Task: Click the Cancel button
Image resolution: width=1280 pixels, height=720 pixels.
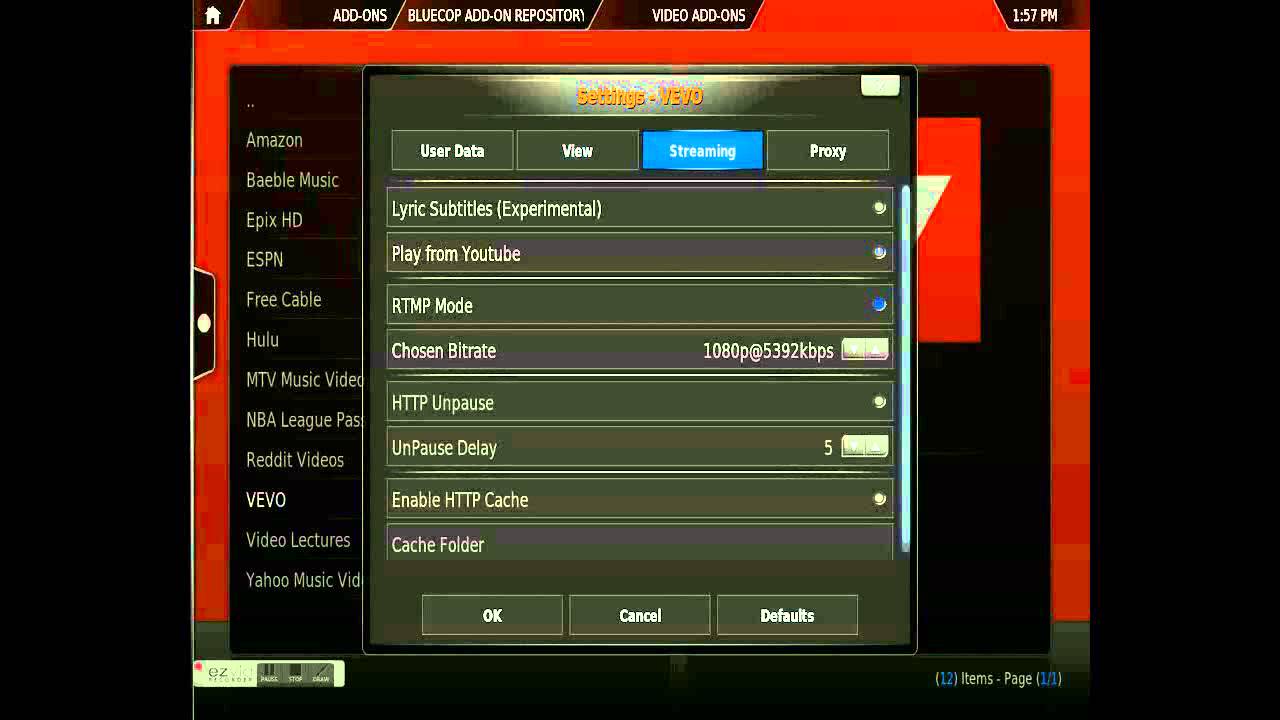Action: [x=640, y=615]
